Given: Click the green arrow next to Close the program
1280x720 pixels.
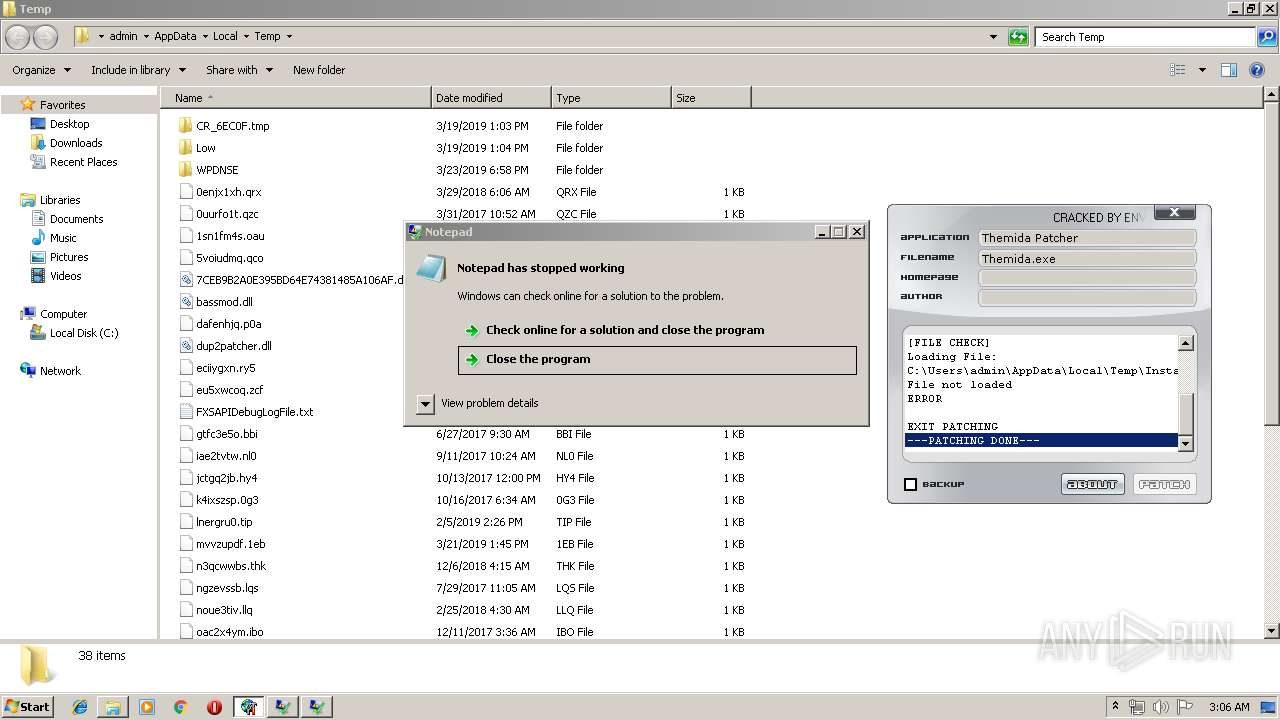Looking at the screenshot, I should pos(472,360).
